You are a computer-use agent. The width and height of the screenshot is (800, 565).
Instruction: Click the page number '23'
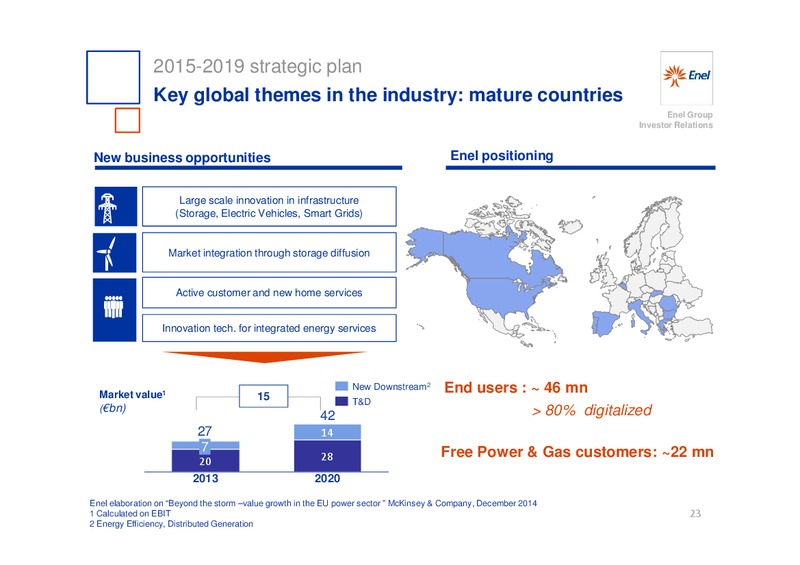[x=695, y=513]
